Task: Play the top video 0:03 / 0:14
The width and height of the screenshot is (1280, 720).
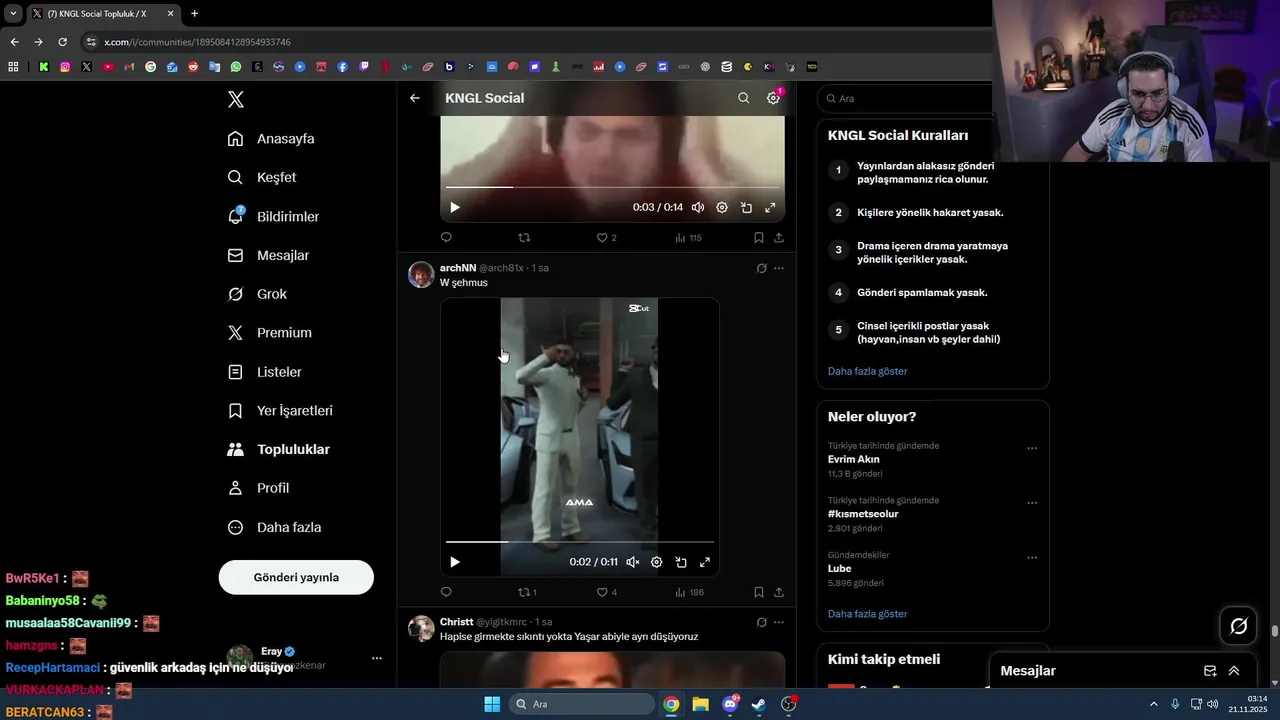Action: tap(455, 207)
